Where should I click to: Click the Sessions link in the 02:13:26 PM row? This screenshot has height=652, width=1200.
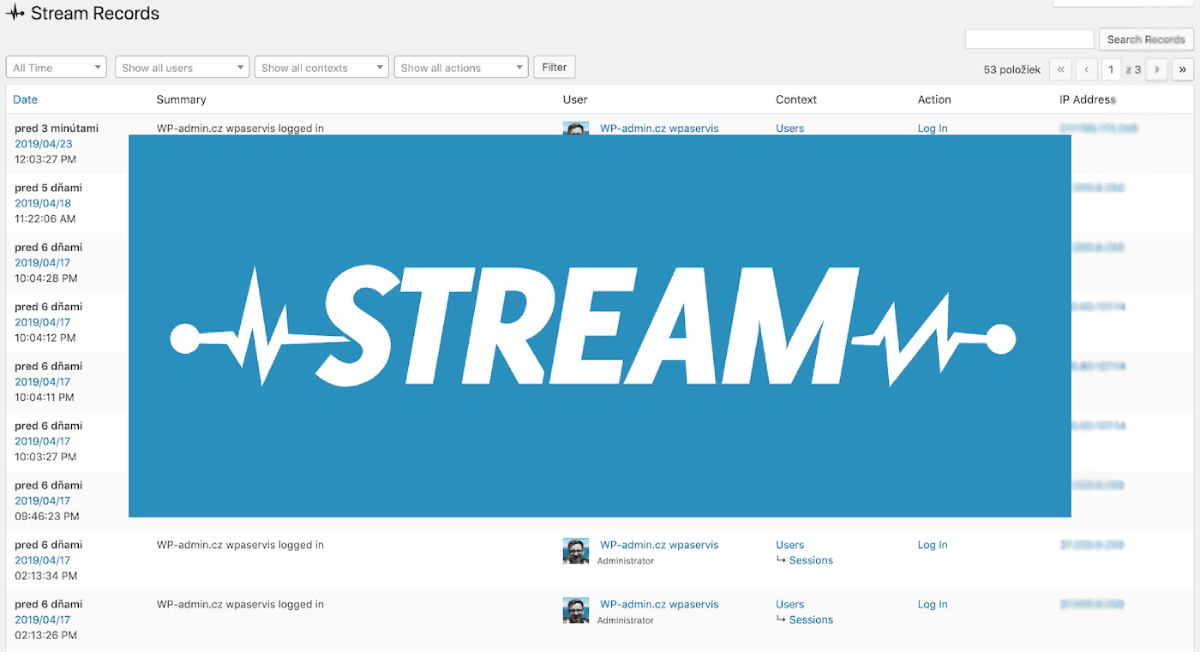811,620
